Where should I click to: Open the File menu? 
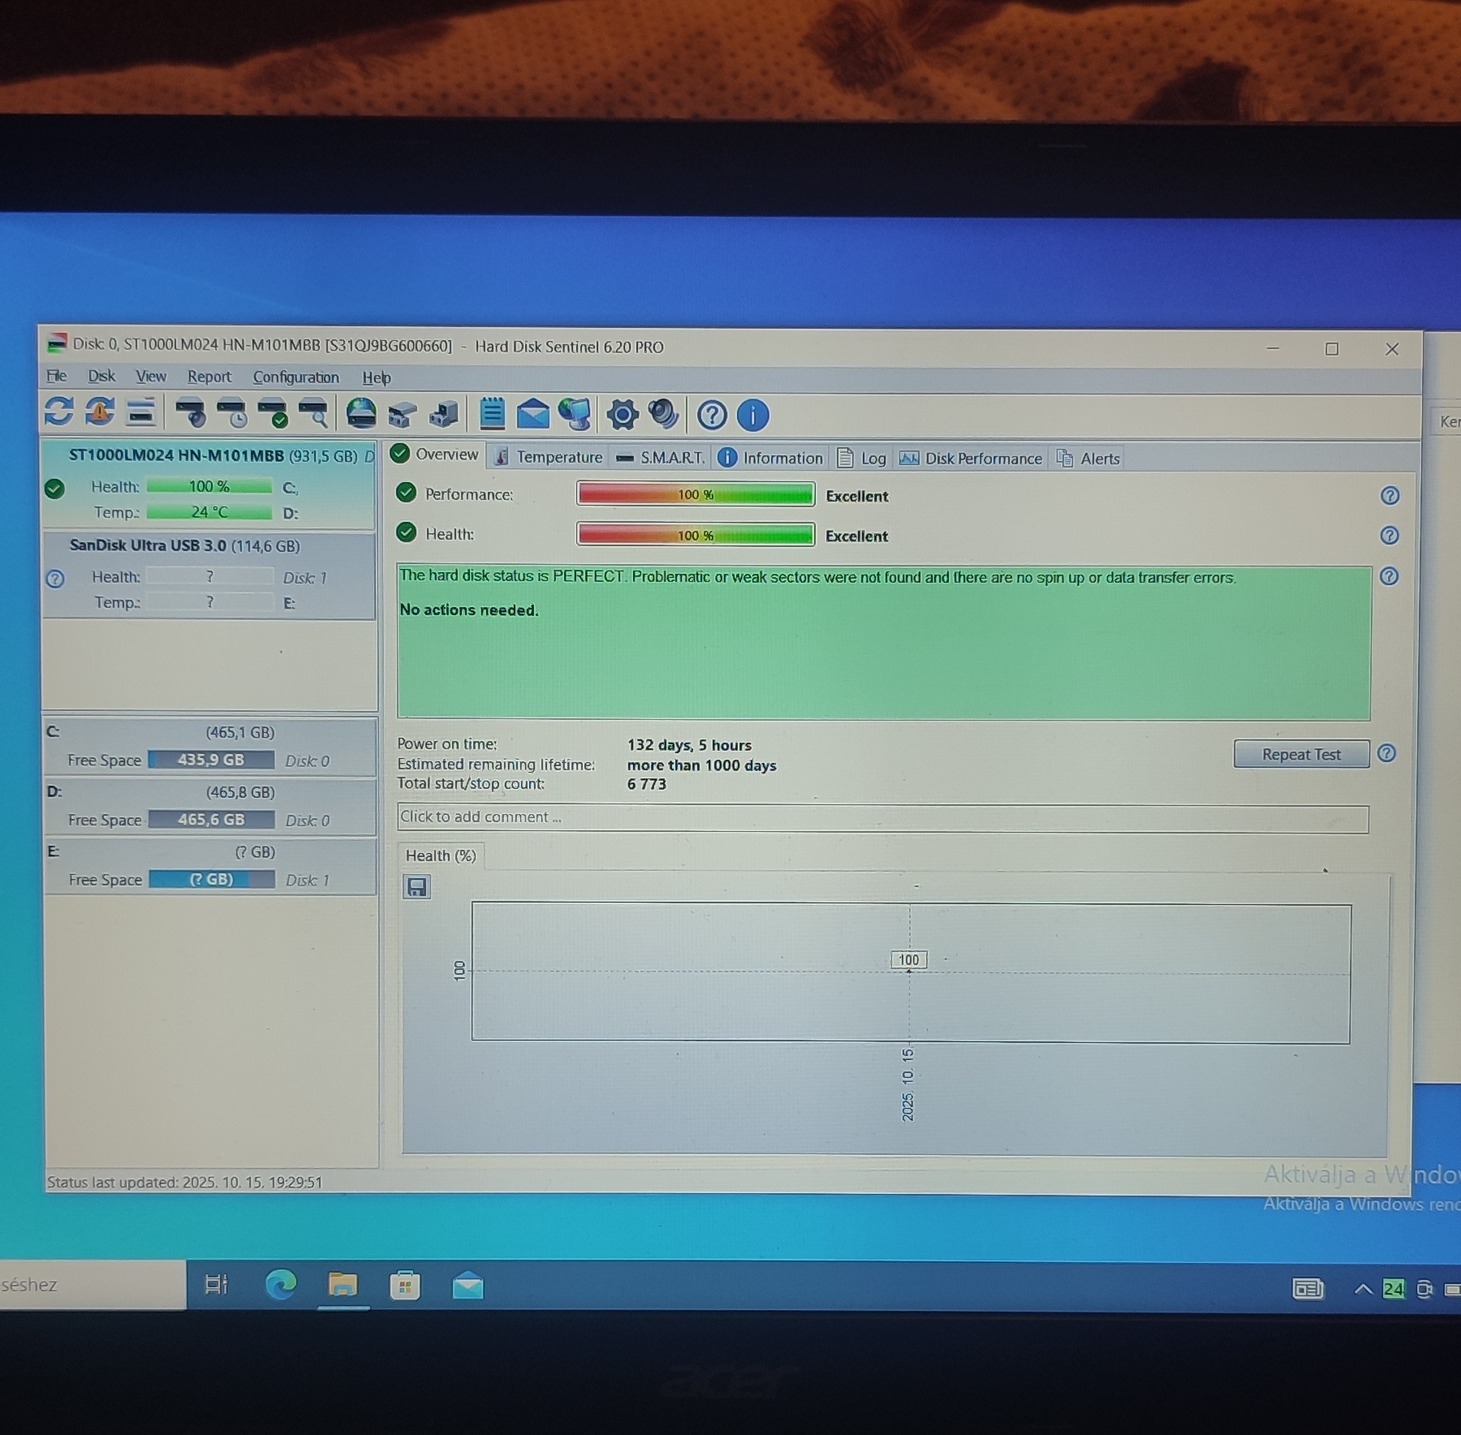point(57,376)
